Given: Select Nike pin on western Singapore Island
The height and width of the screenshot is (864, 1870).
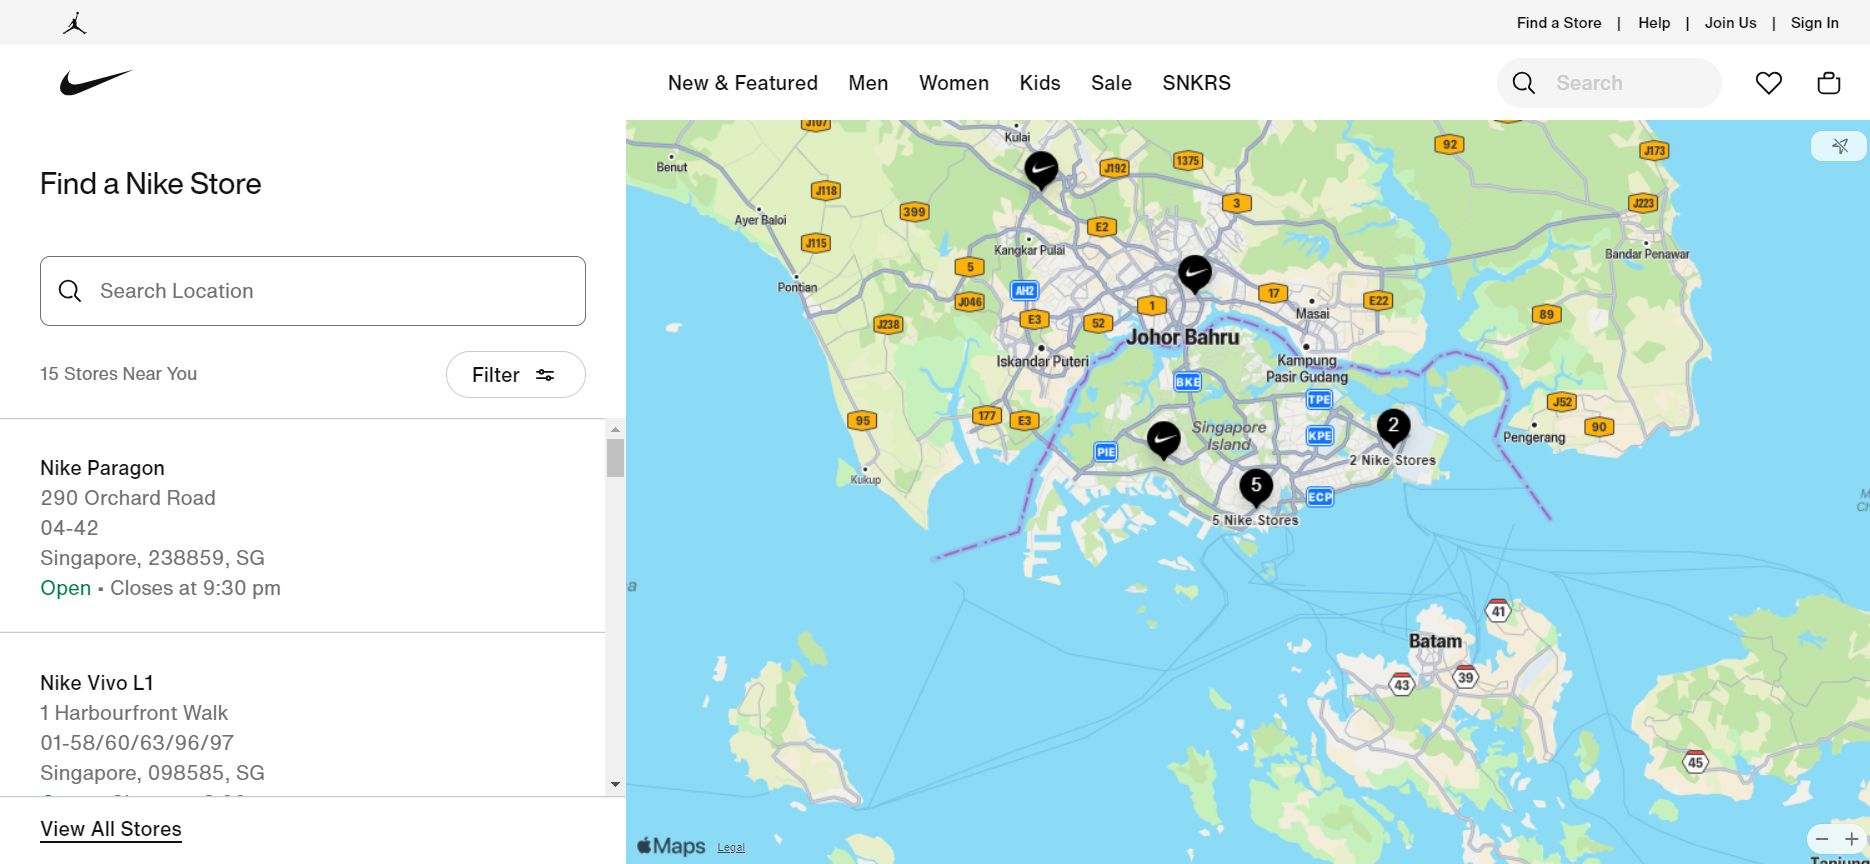Looking at the screenshot, I should click(1163, 439).
